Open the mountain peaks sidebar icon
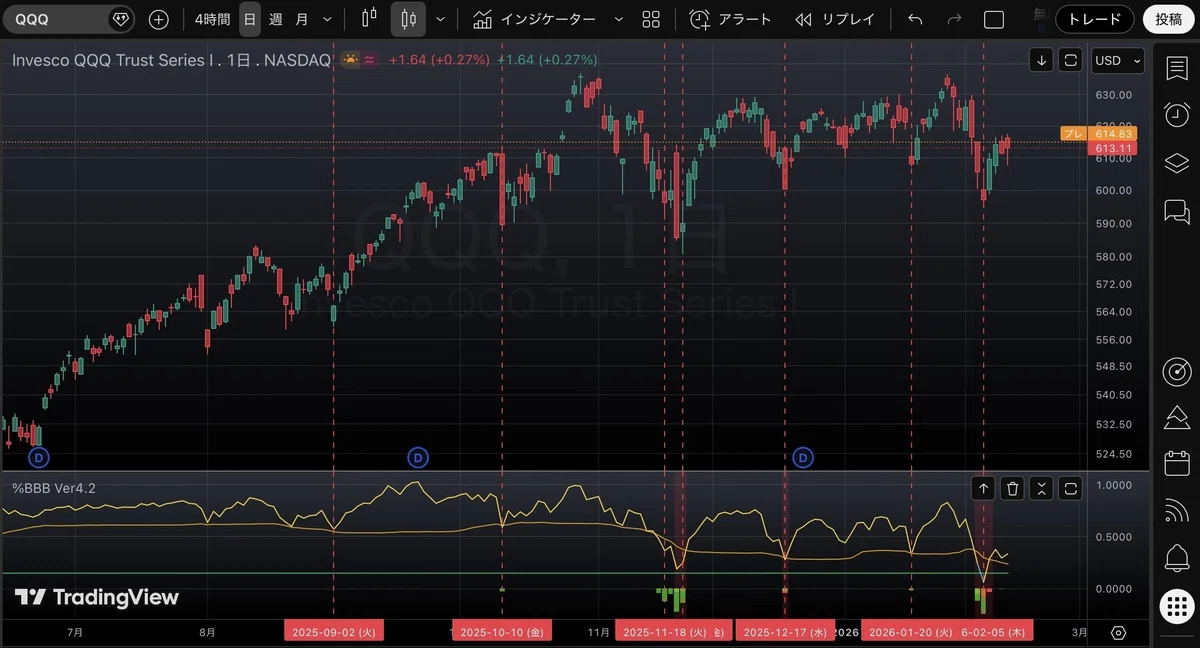Image resolution: width=1200 pixels, height=648 pixels. click(x=1177, y=417)
